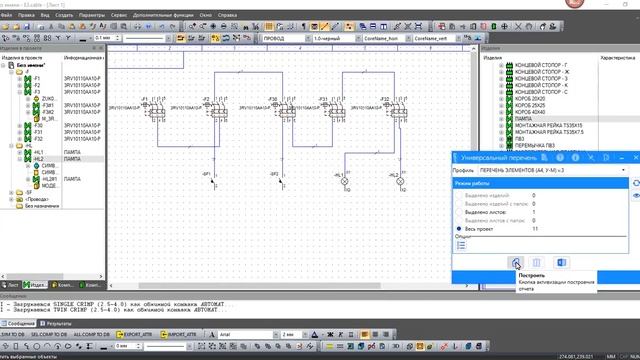
Task: Open the Сервис menu
Action: pos(119,15)
